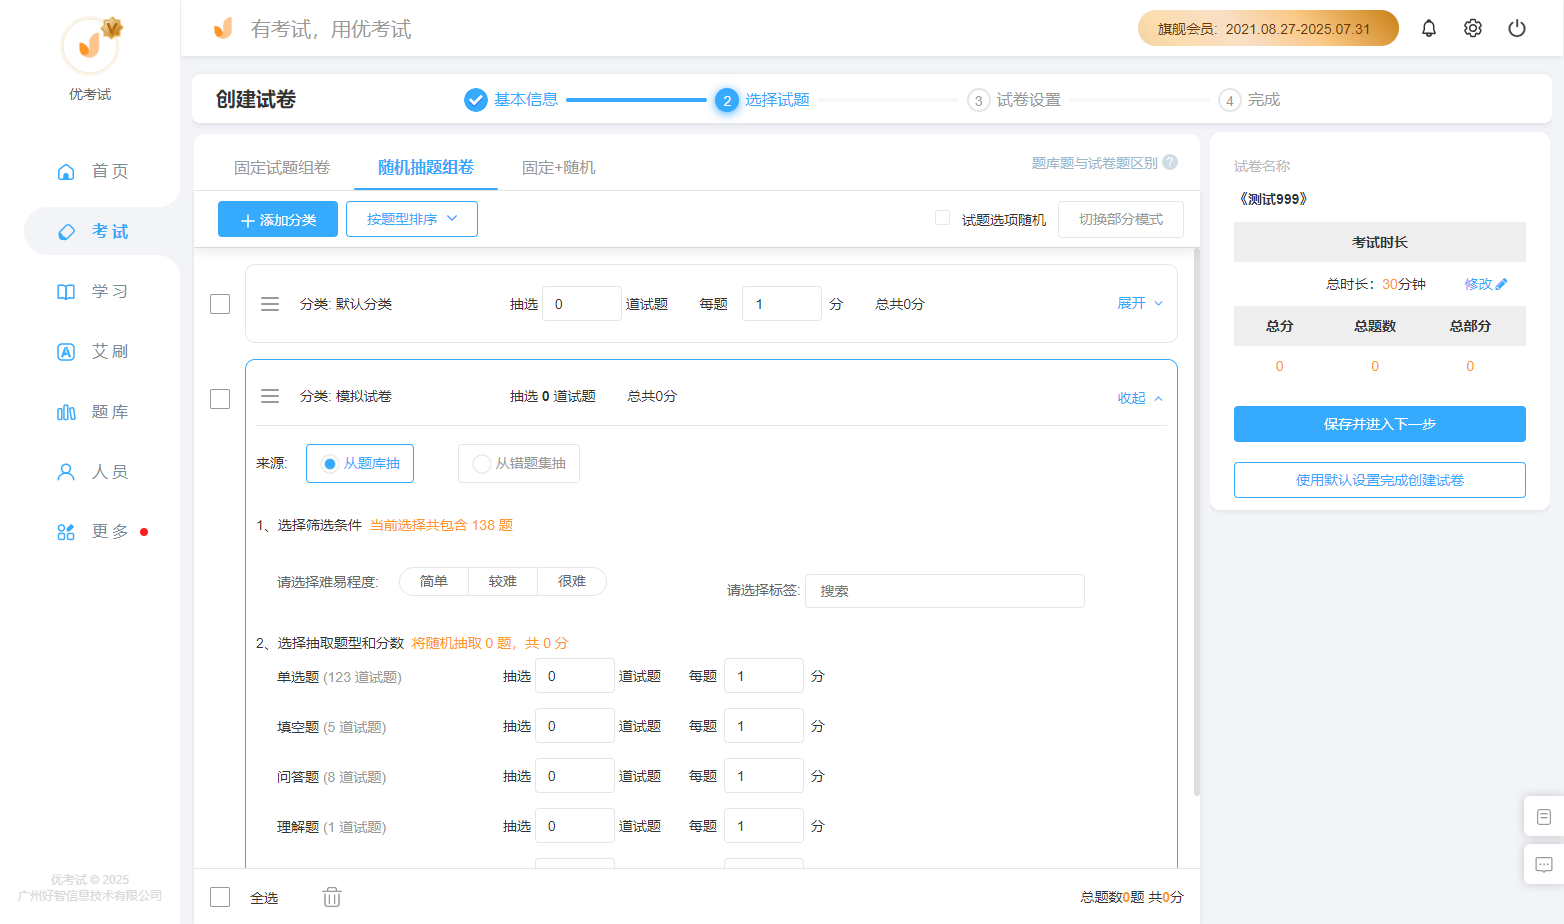Open the document floating icon at right edge
Screen dimensions: 1564x924
pos(1544,816)
